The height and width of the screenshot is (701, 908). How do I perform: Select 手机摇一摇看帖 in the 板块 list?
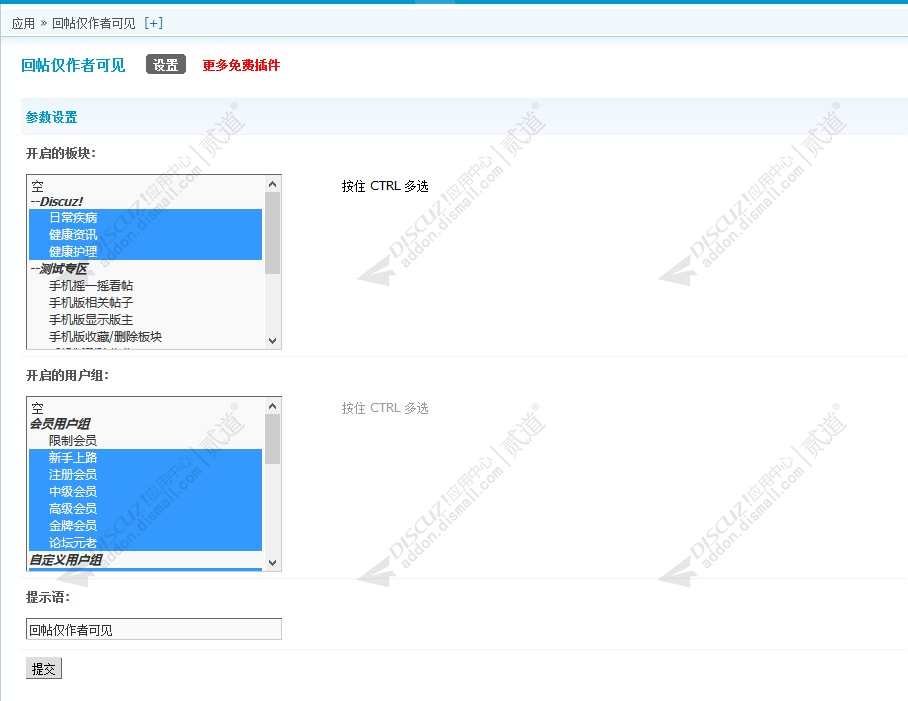[x=91, y=286]
